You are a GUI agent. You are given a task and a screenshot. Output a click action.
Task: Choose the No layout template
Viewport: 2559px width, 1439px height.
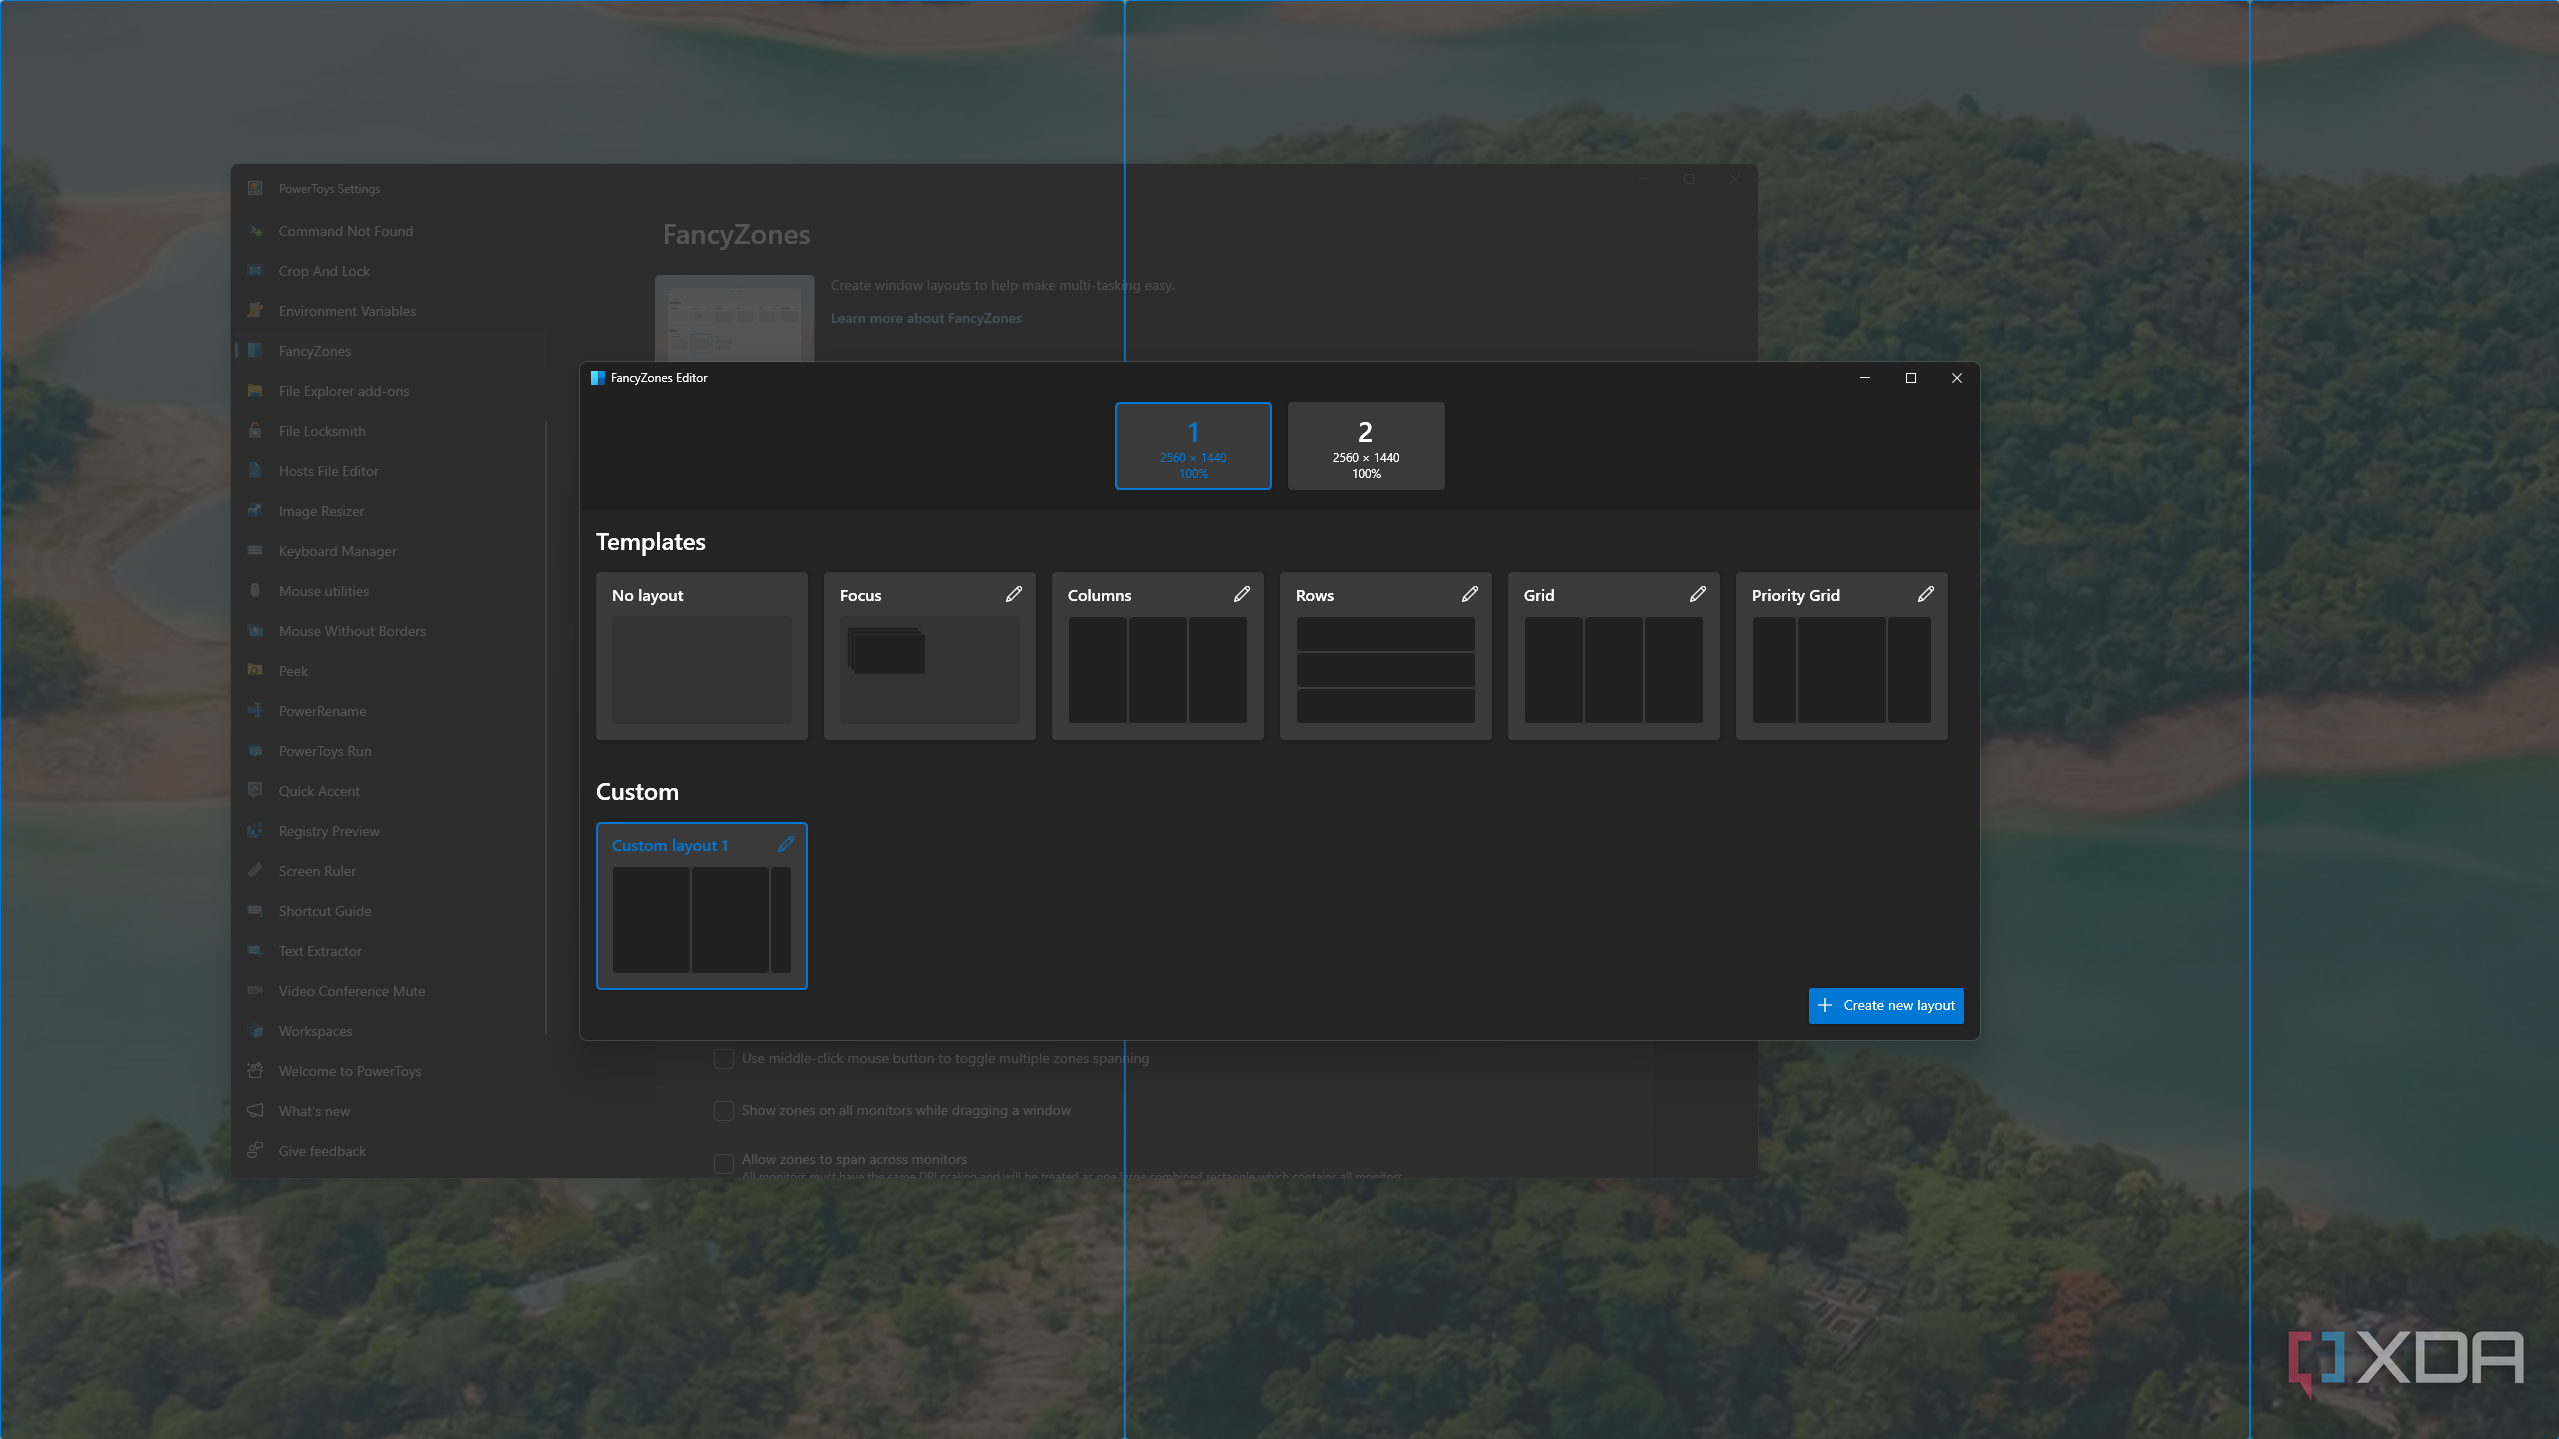pos(701,656)
